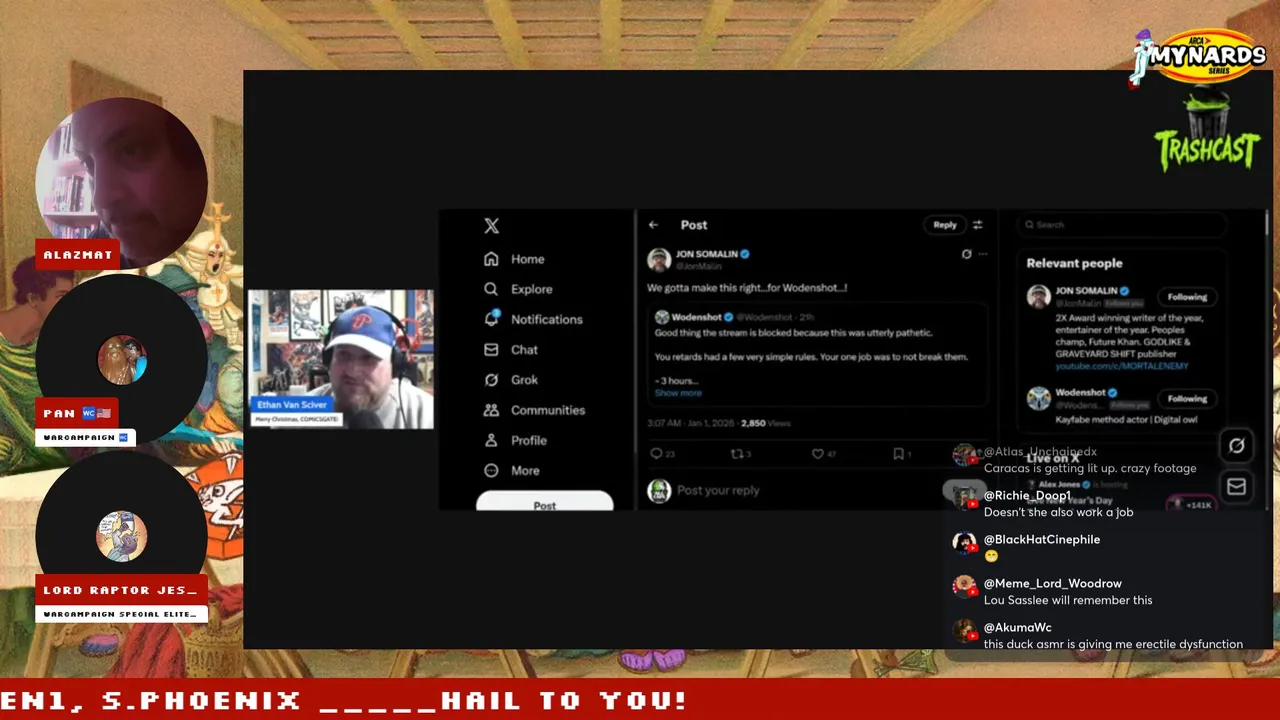
Task: Open Profile in the X sidebar
Action: pos(515,440)
